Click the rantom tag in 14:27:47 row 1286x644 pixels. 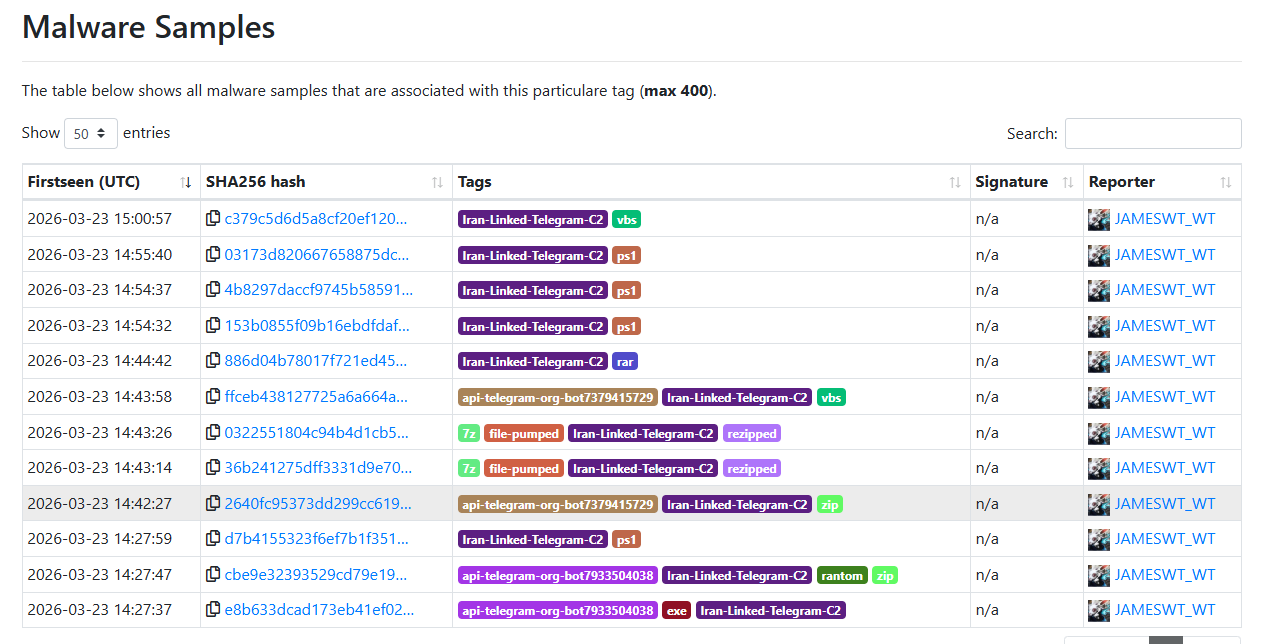click(x=842, y=575)
